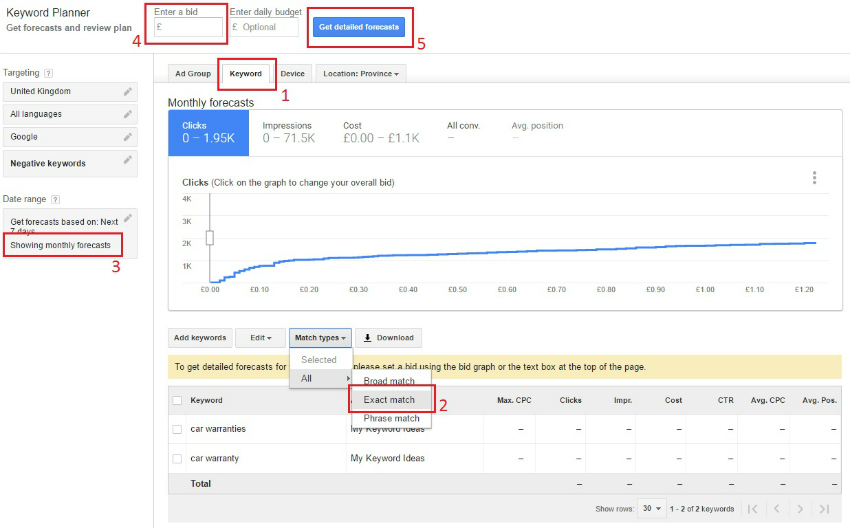Tick the checkbox for car warranties

click(177, 429)
